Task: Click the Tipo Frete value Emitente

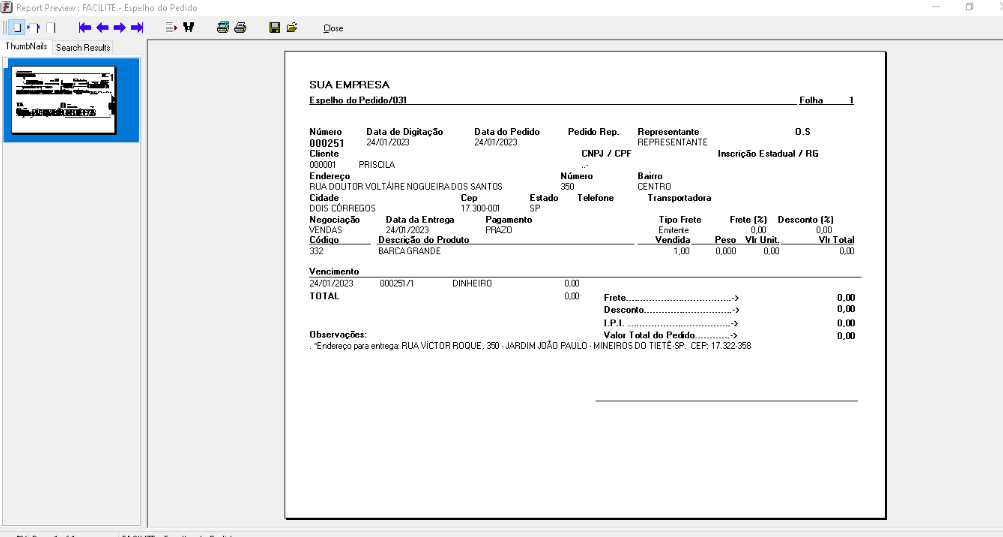Action: click(x=674, y=230)
